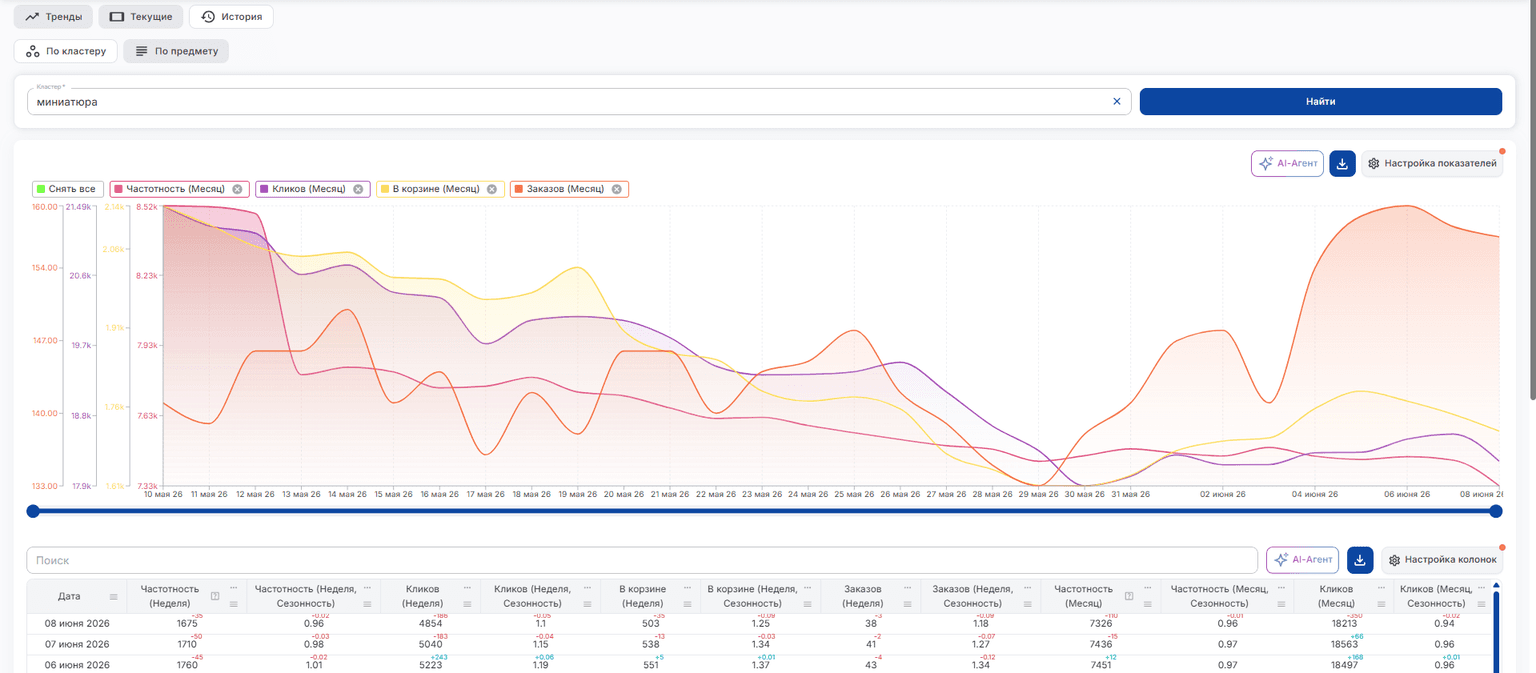Remove Заказов (Месяц) series from the chart

(x=617, y=189)
